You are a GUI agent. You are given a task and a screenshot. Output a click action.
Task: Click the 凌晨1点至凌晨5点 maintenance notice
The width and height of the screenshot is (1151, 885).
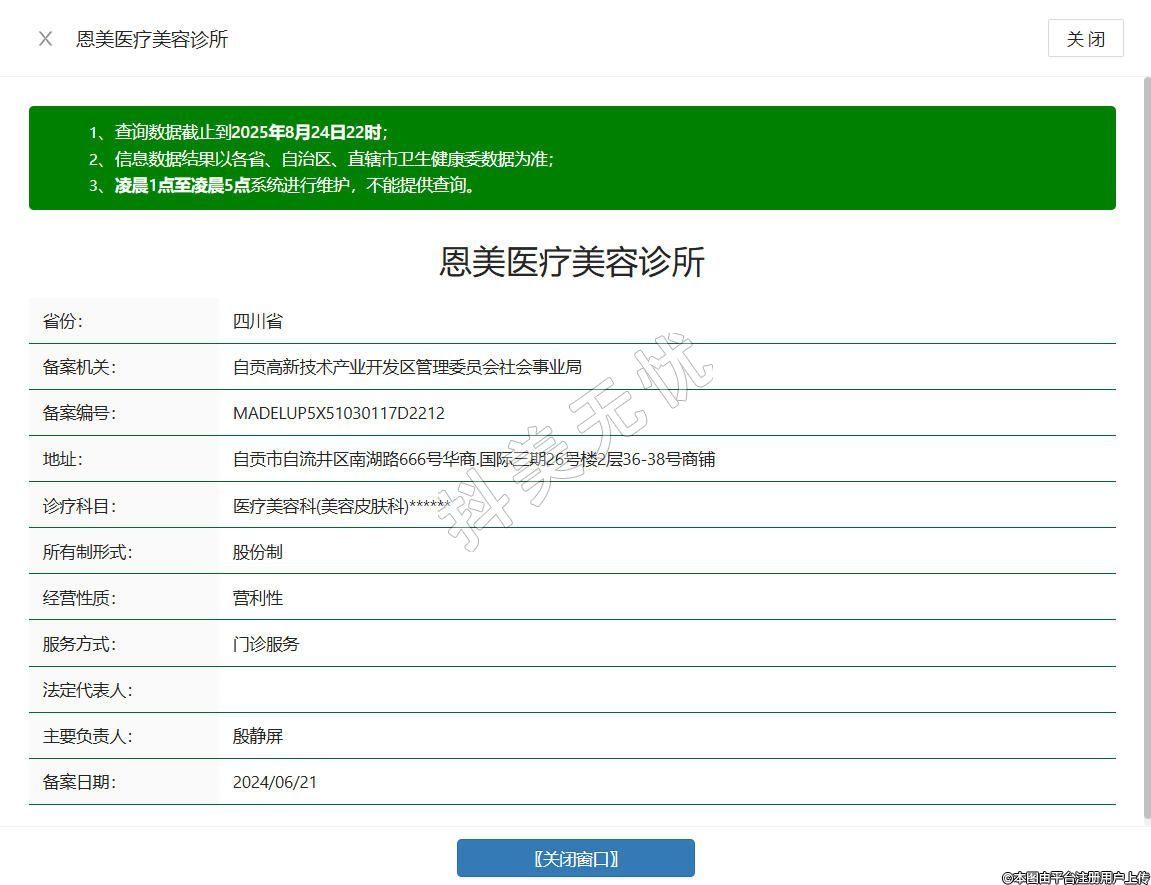click(295, 185)
